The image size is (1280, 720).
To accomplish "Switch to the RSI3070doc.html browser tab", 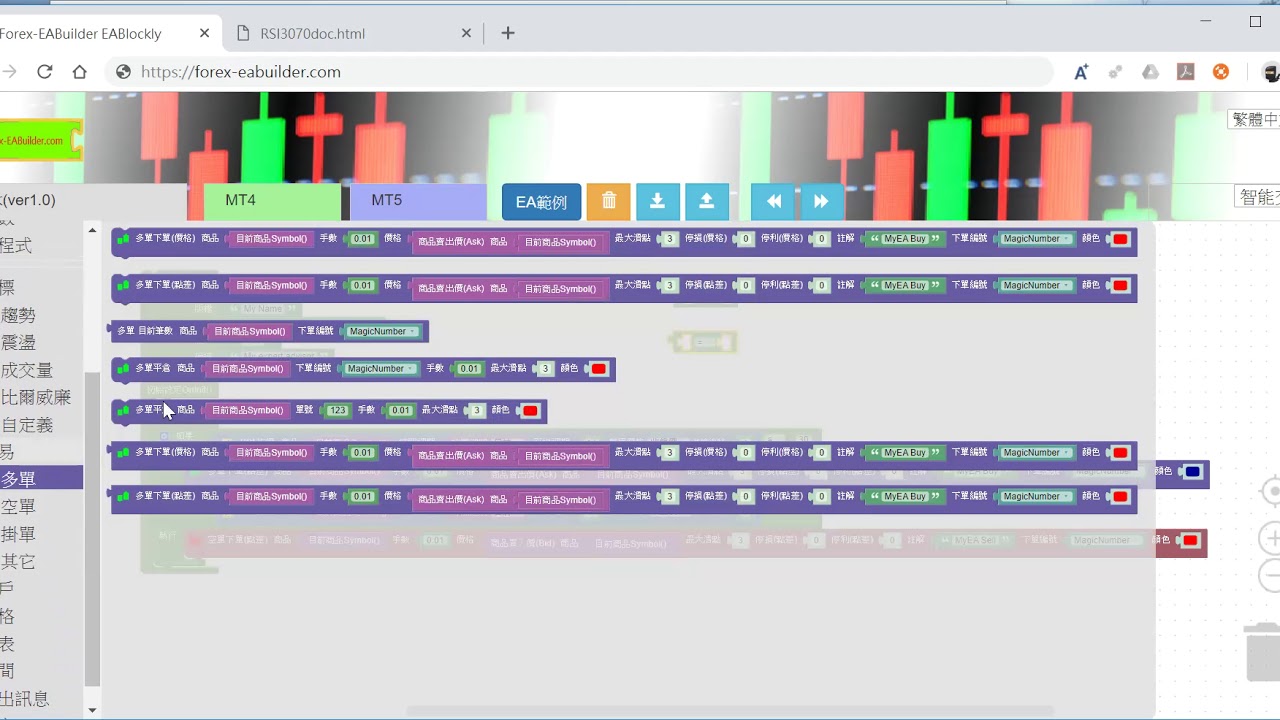I will coord(351,33).
